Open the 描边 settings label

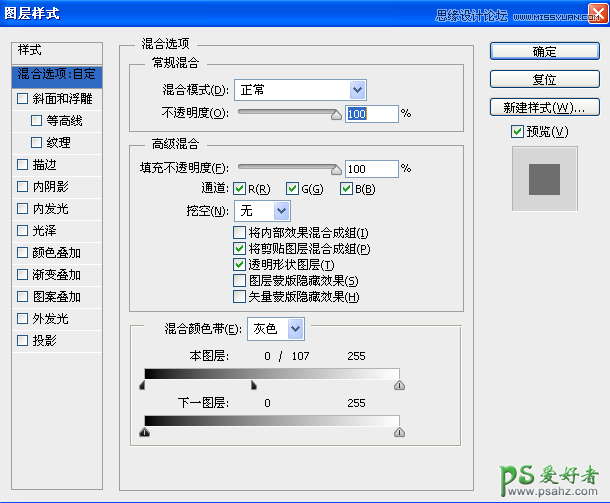coord(44,165)
